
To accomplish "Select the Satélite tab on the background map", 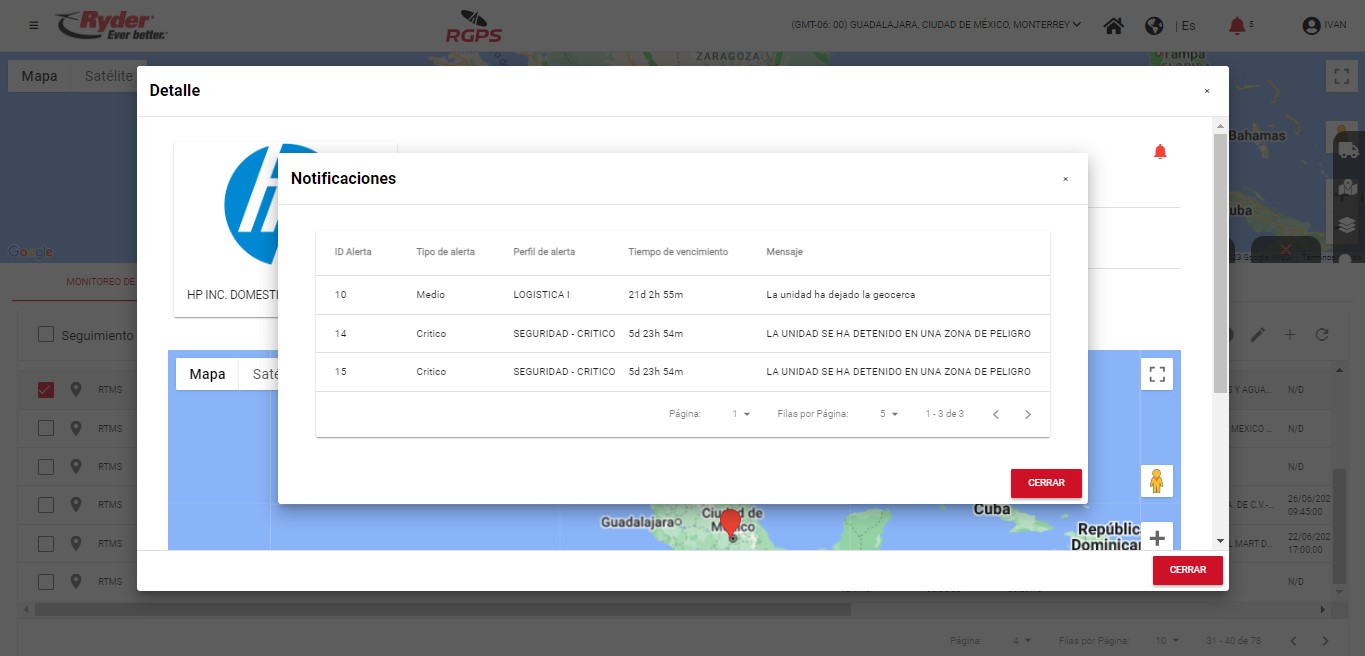I will coord(108,76).
